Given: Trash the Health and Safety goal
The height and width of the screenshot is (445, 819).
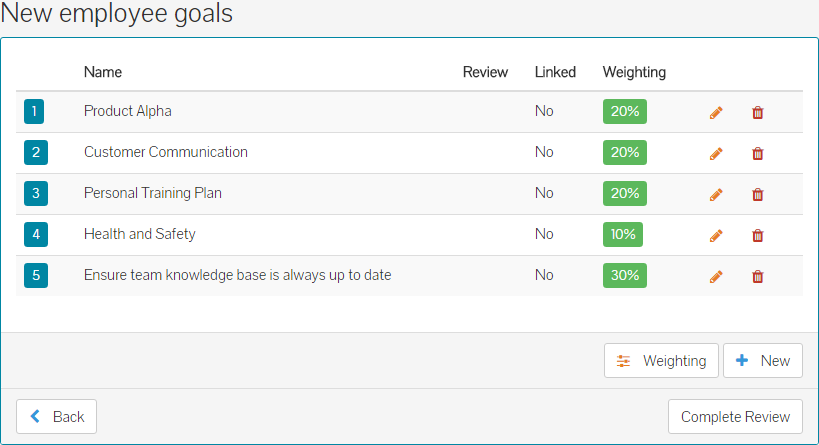Looking at the screenshot, I should 757,235.
